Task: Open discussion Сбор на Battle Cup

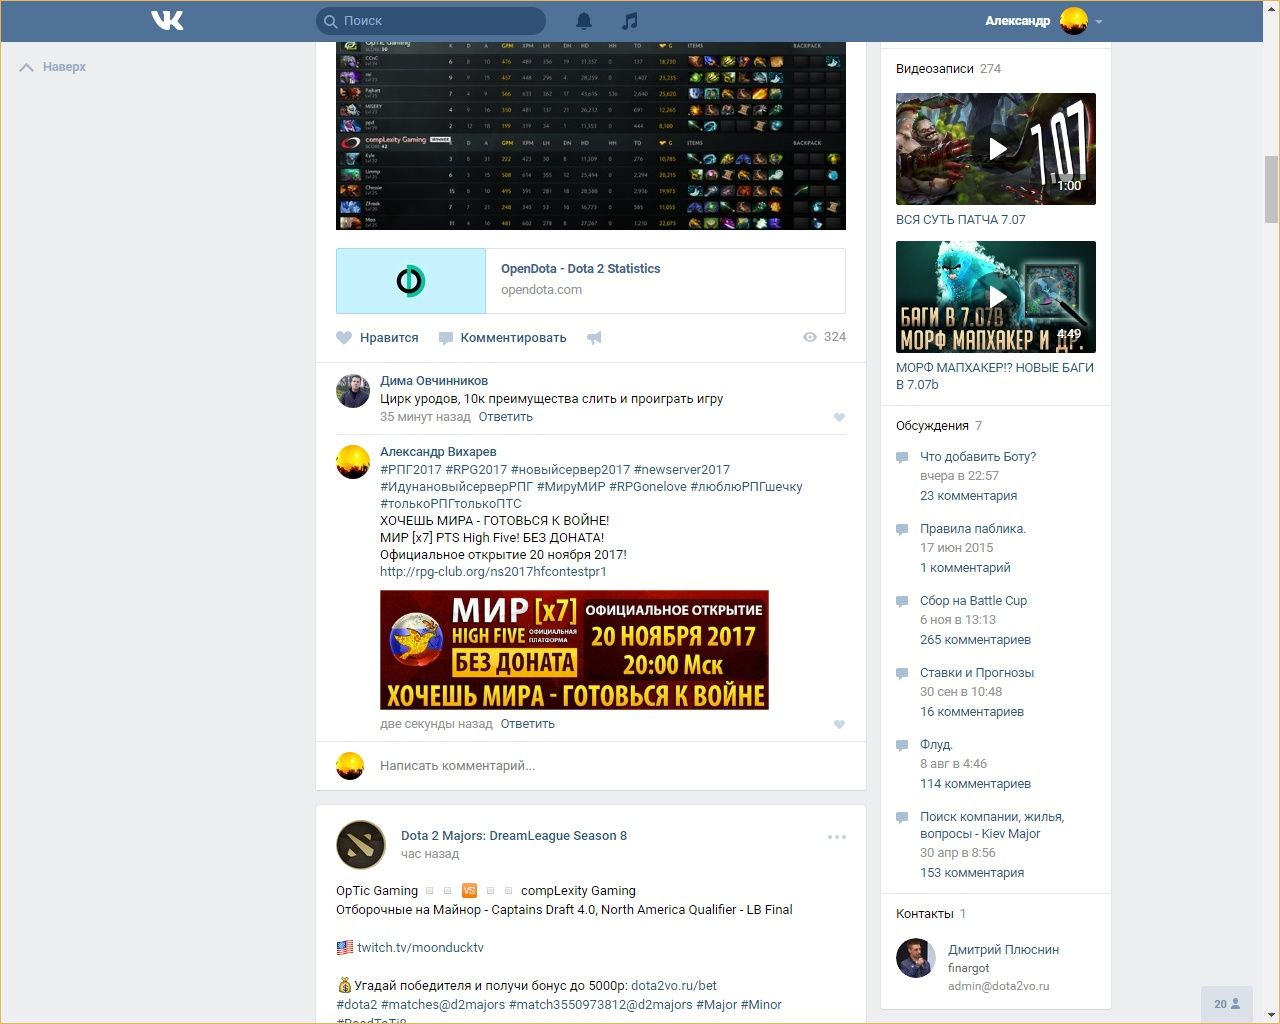Action: click(x=974, y=601)
